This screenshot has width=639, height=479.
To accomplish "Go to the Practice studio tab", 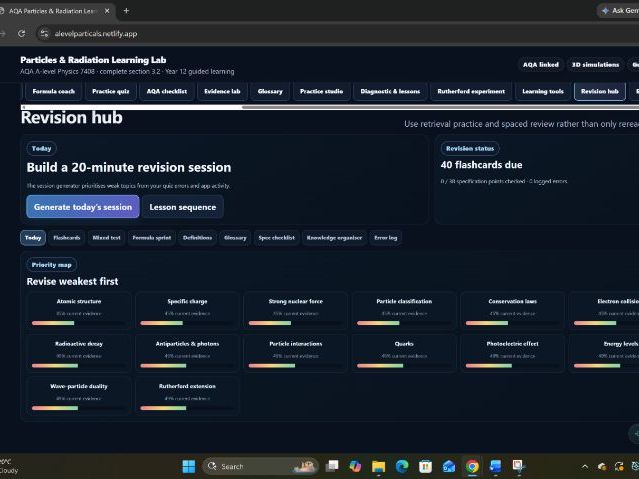I will 321,91.
